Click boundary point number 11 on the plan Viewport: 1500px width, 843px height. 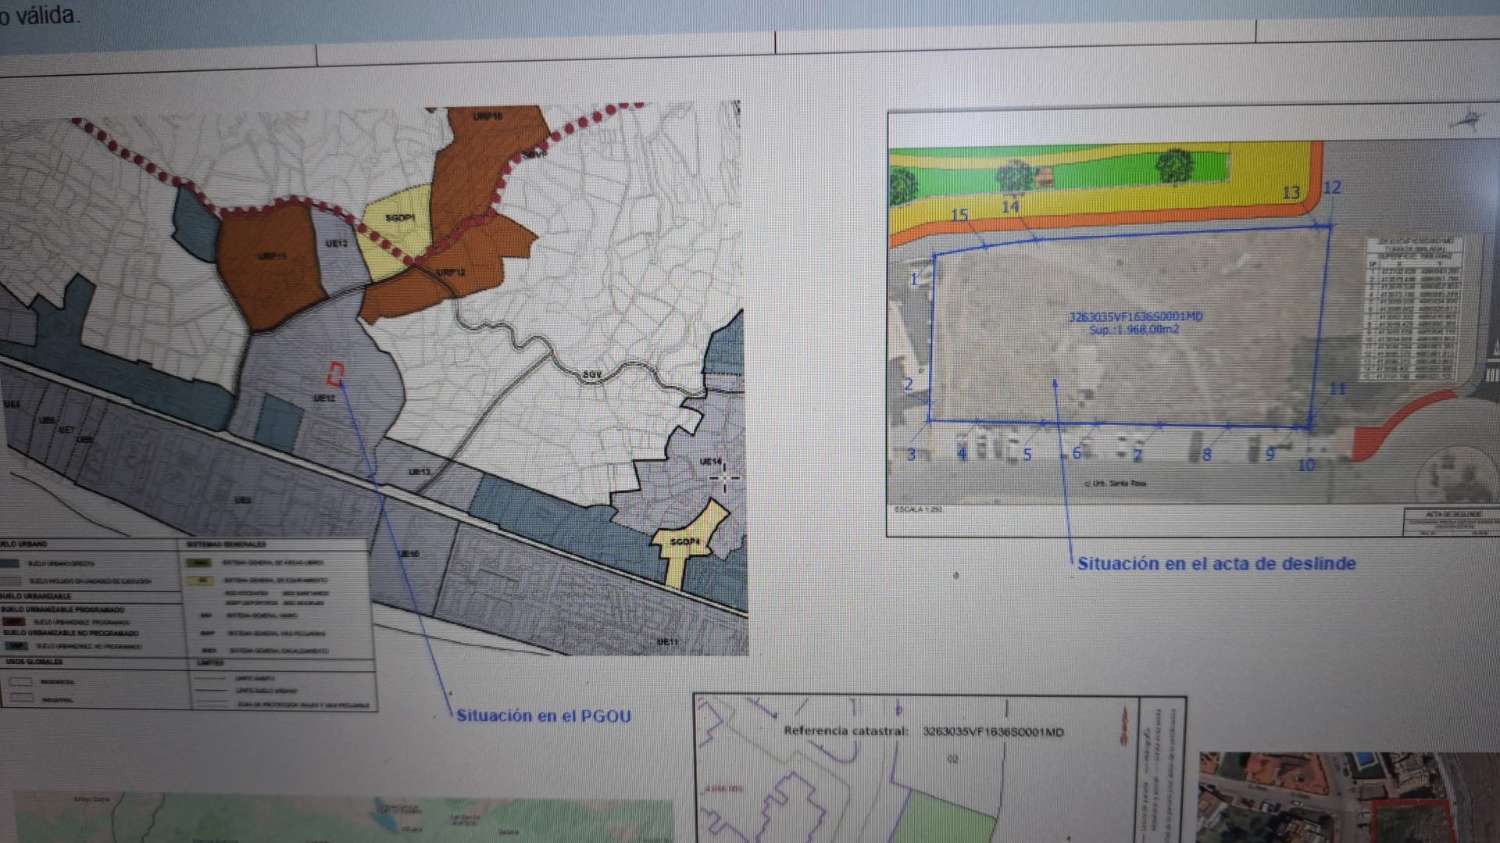pos(1337,389)
